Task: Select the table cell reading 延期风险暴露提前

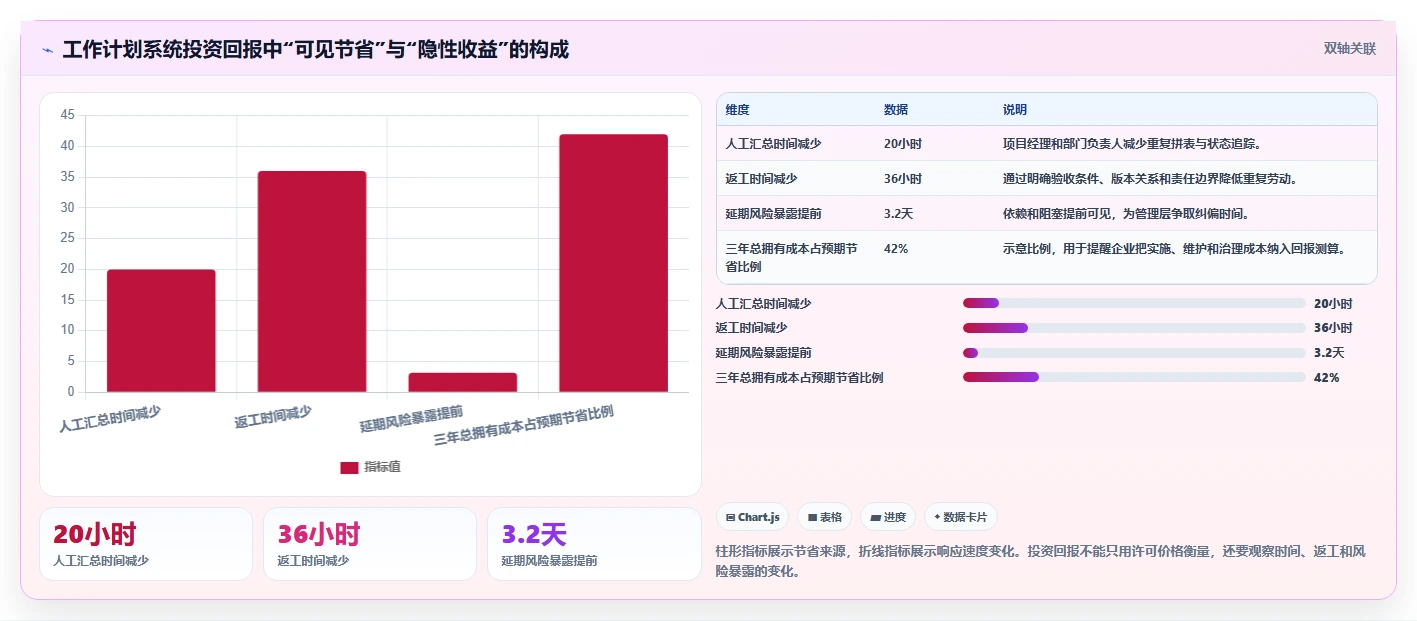Action: click(x=774, y=214)
